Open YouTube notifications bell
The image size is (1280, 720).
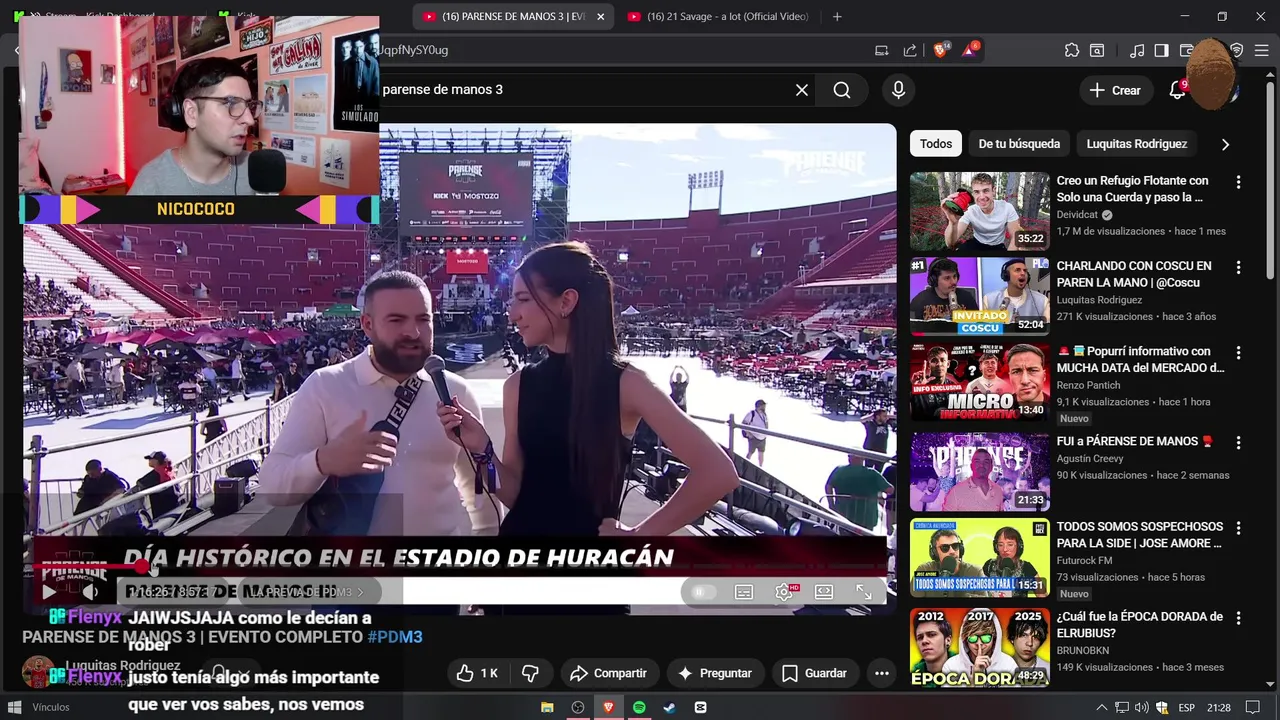point(1178,90)
